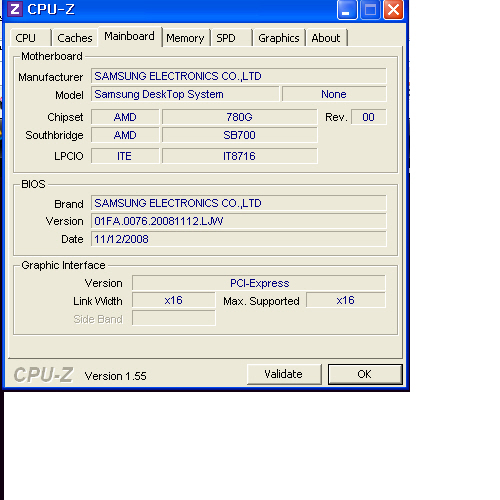The image size is (500, 500).
Task: Click the Southbridge vendor field AMD
Action: pyautogui.click(x=125, y=135)
